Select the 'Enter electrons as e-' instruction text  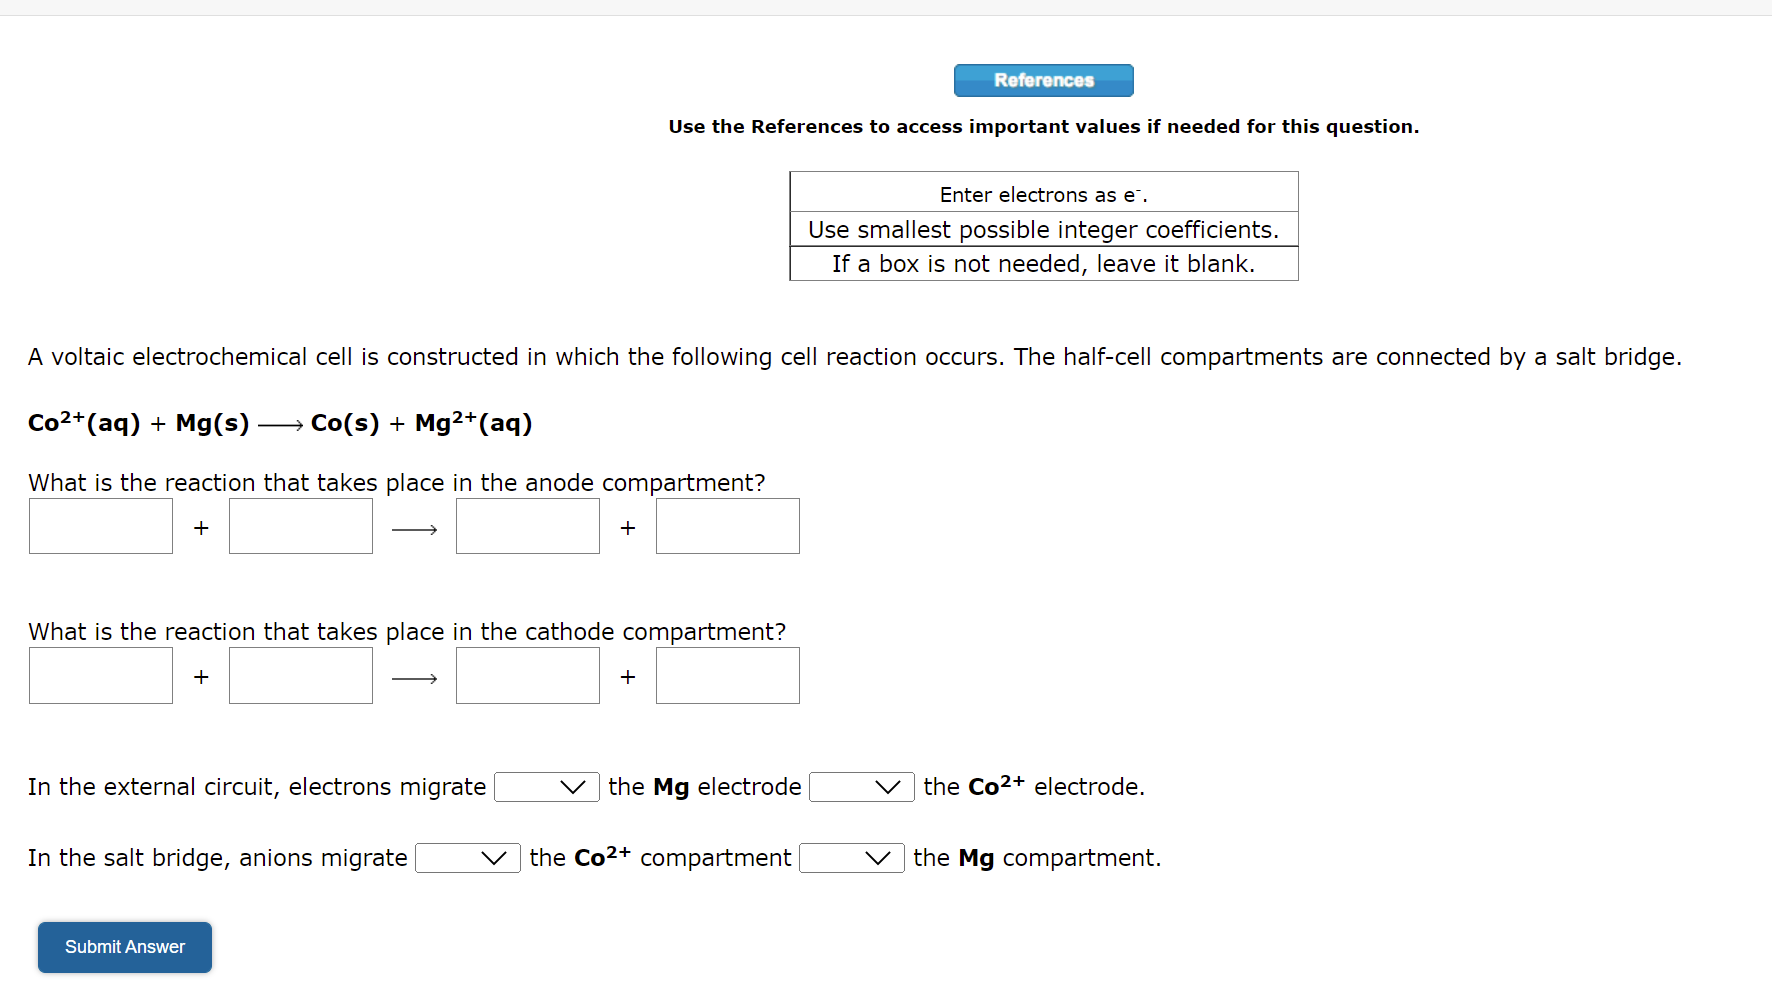[1043, 193]
